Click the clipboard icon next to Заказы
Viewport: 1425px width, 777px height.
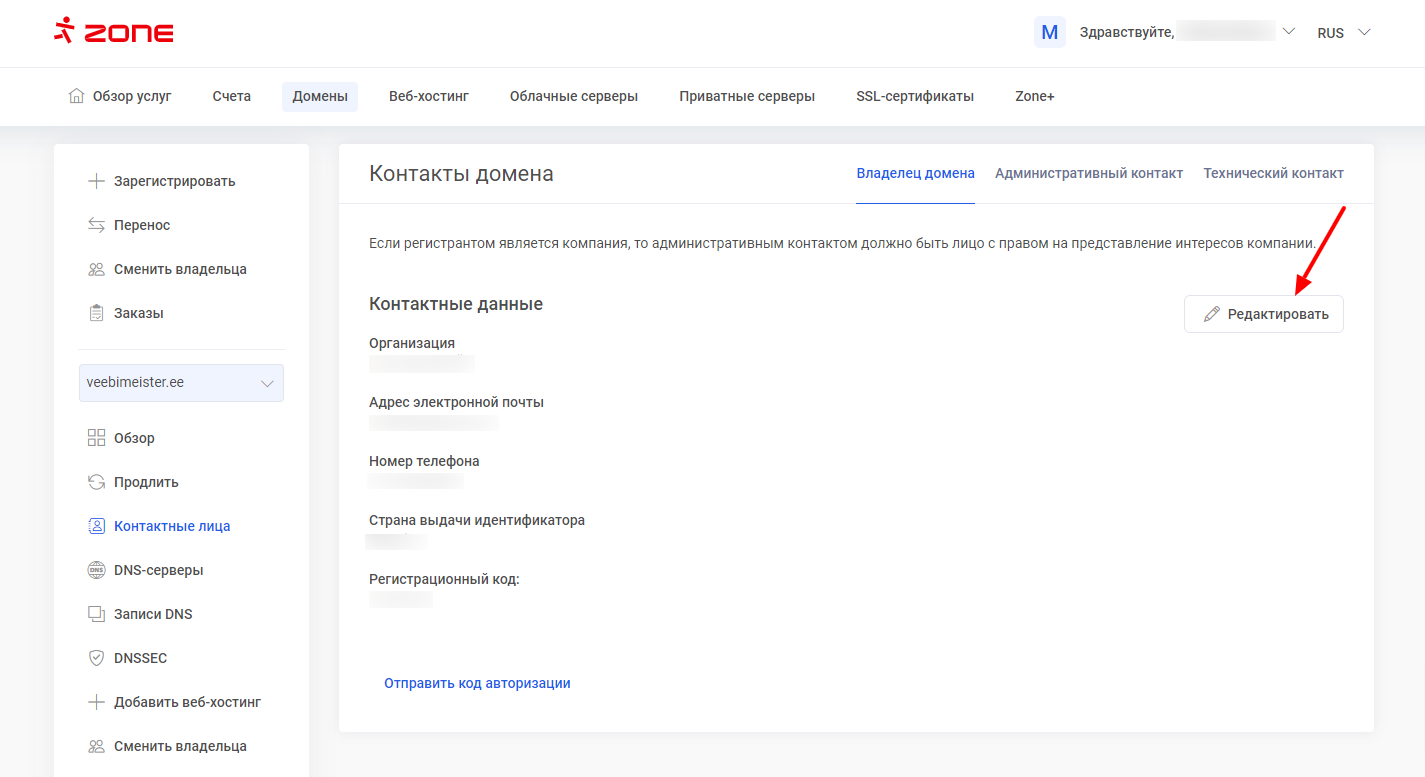pyautogui.click(x=96, y=313)
